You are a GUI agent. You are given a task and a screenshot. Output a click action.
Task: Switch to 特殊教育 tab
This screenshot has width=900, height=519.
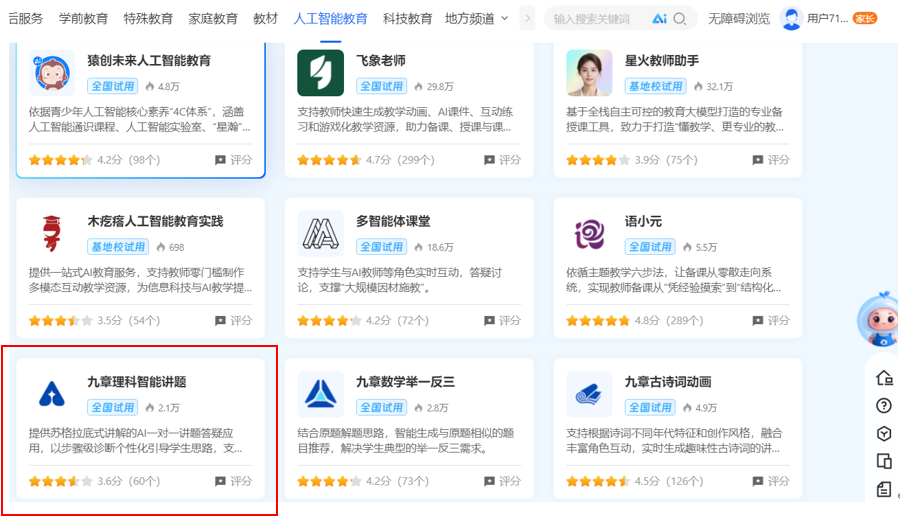click(x=148, y=19)
